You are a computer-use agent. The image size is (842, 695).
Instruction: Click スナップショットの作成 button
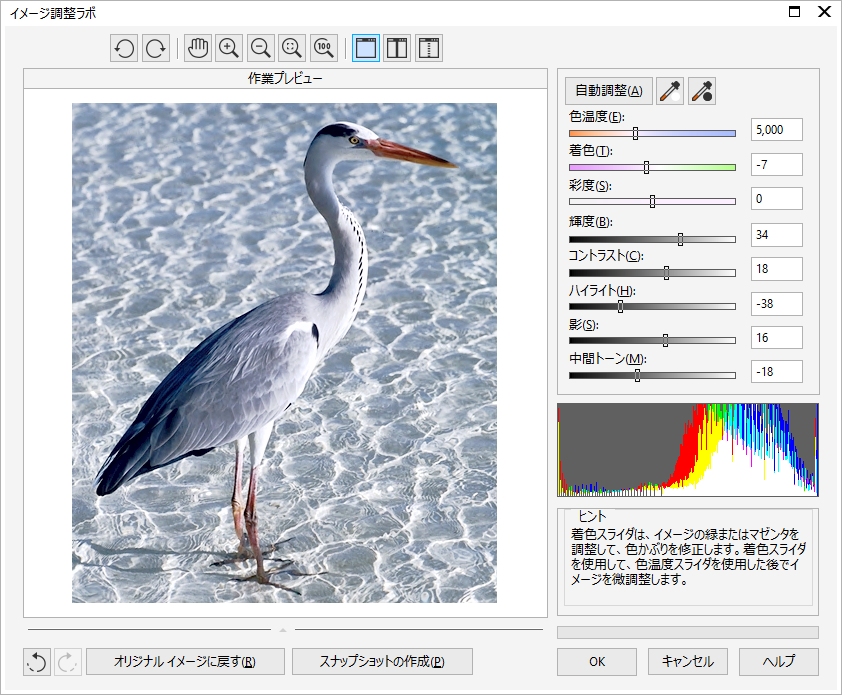pos(382,662)
